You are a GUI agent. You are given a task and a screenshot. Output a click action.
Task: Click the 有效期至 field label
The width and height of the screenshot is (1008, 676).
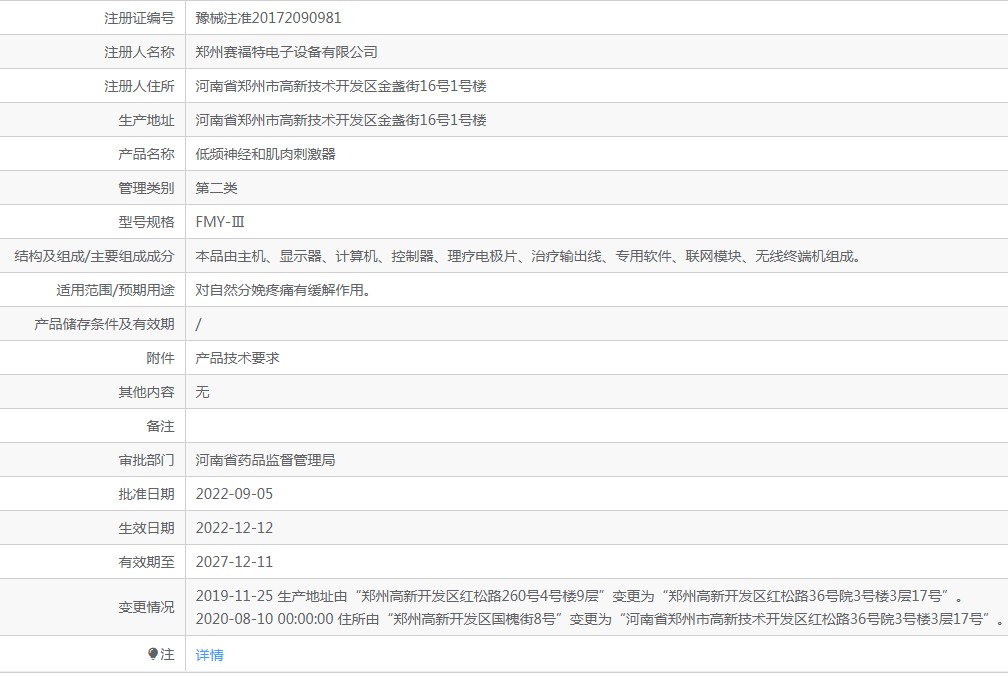tap(147, 562)
